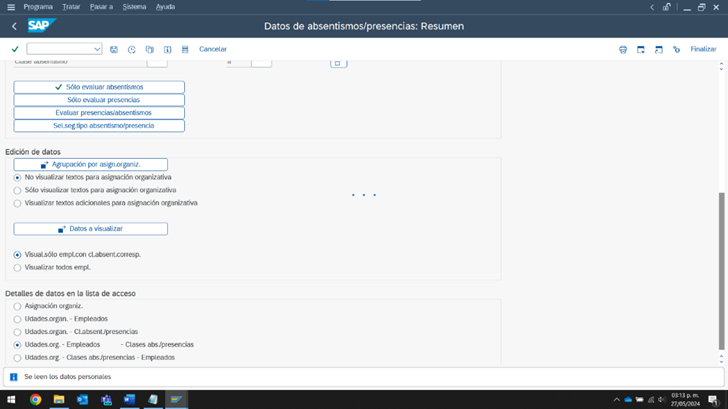This screenshot has width=728, height=409.
Task: Expand the 'Datos a visualizar' section
Action: click(x=90, y=229)
